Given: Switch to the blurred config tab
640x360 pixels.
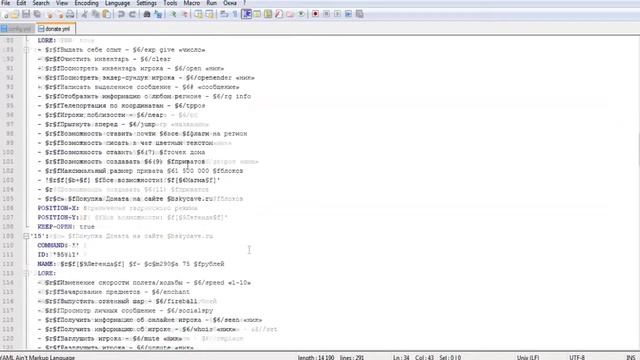Looking at the screenshot, I should pyautogui.click(x=18, y=29).
